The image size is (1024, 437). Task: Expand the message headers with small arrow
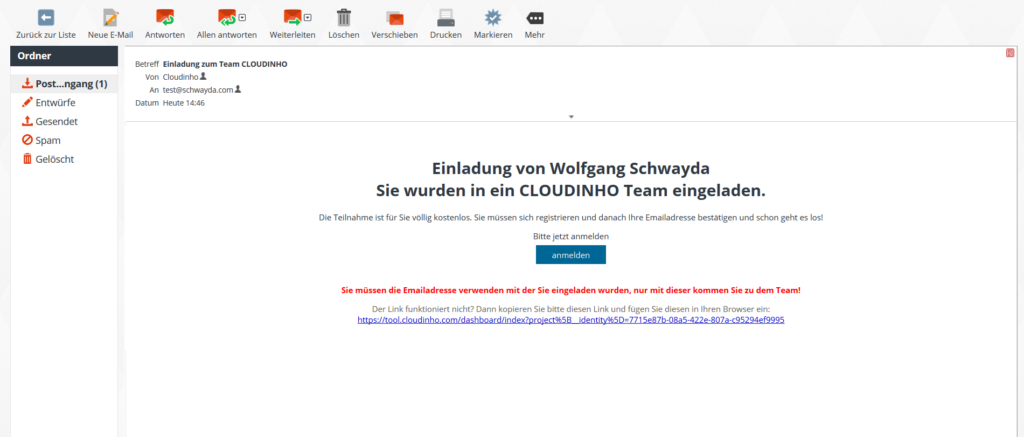tap(571, 117)
